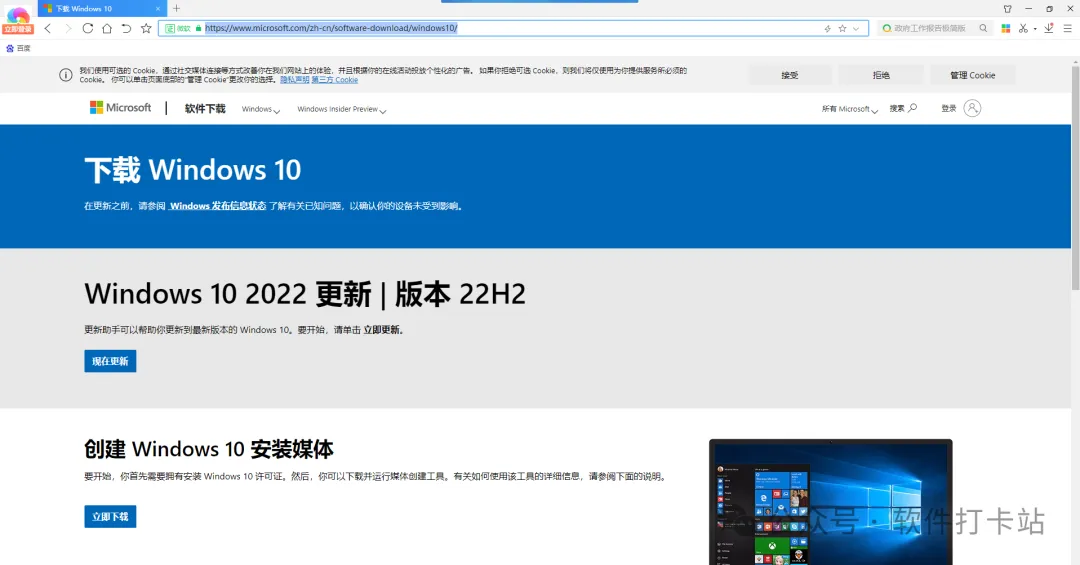1080x565 pixels.
Task: Click the magnifier icon in the search box
Action: coord(983,28)
